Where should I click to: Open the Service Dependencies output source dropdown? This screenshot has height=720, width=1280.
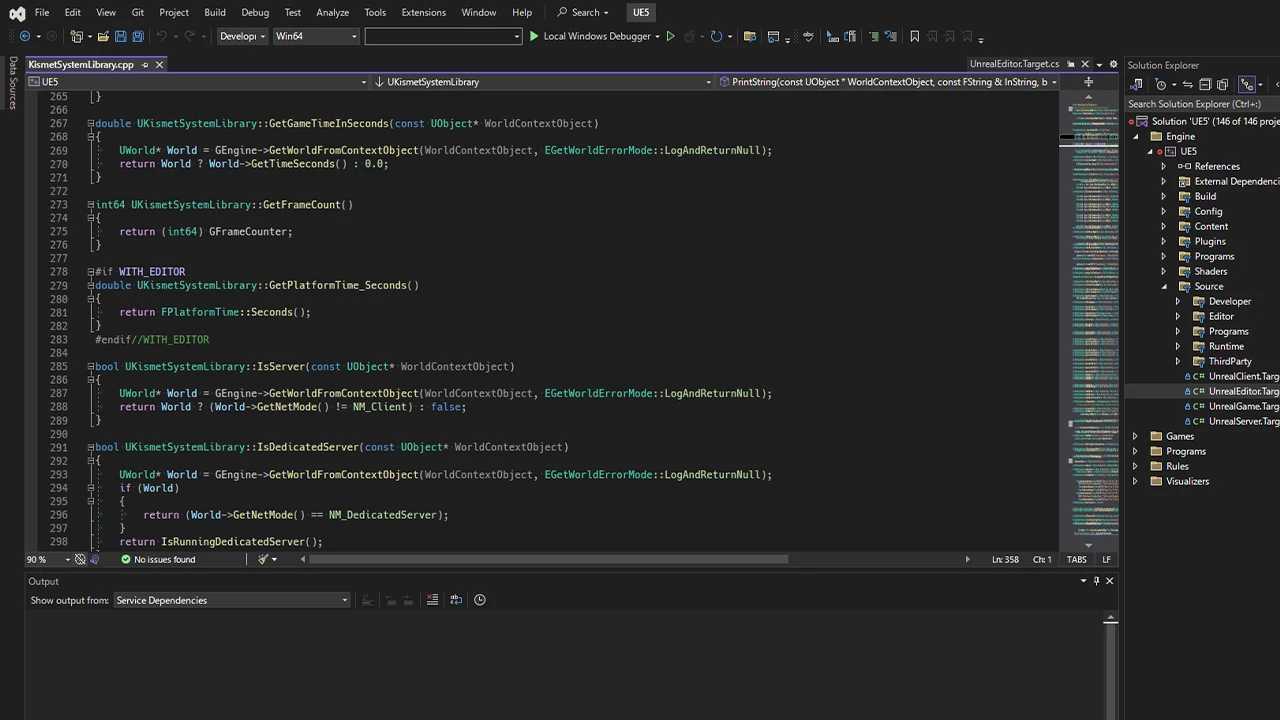coord(231,601)
